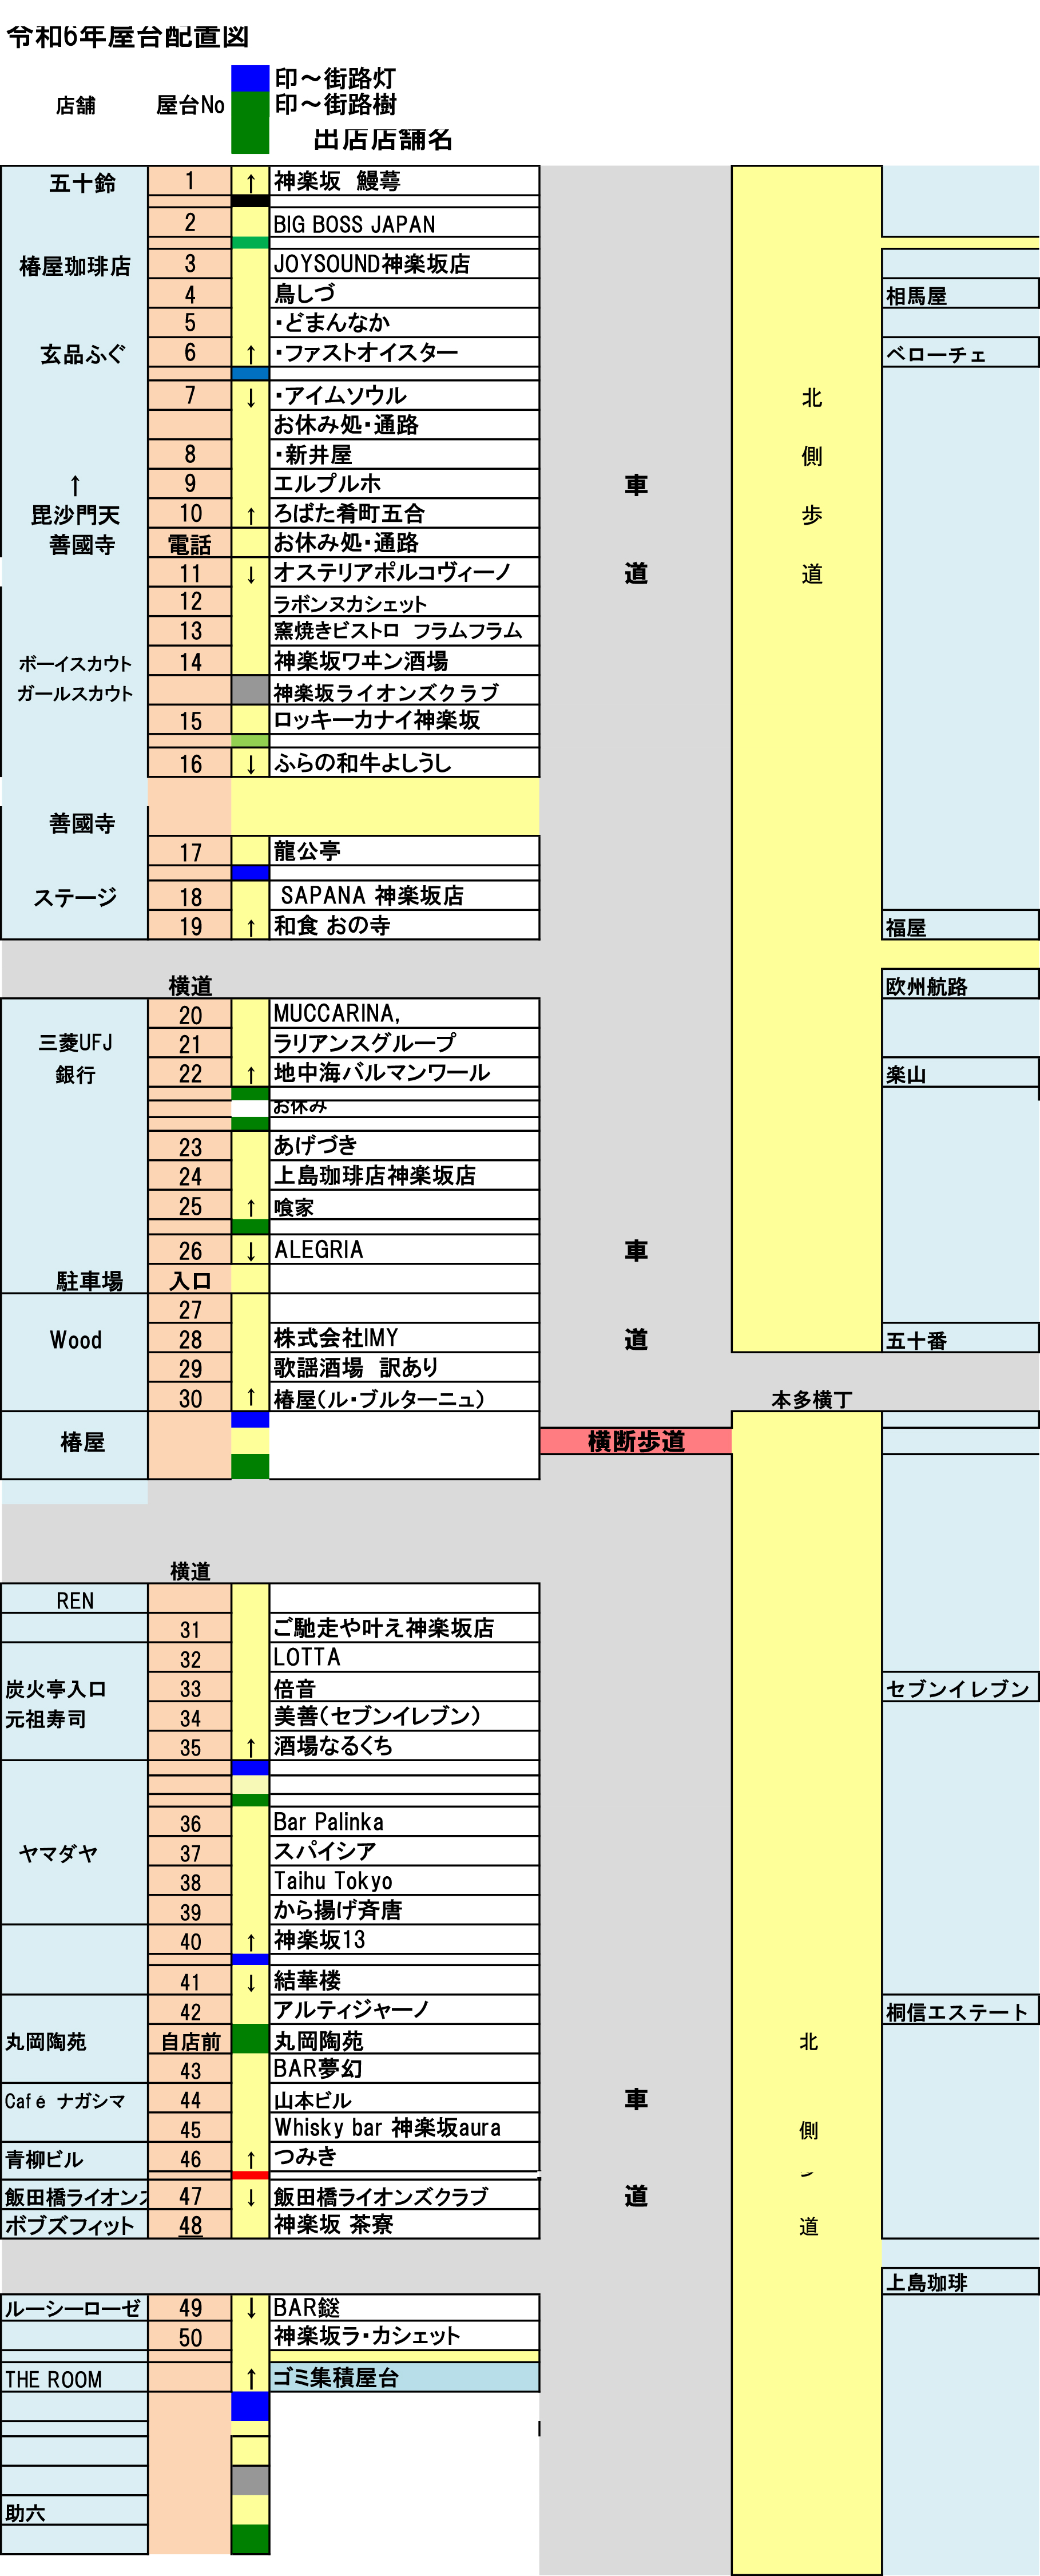The image size is (1040, 2576).
Task: Click the 歌謡酒場 訳あり cell
Action: tap(404, 1367)
